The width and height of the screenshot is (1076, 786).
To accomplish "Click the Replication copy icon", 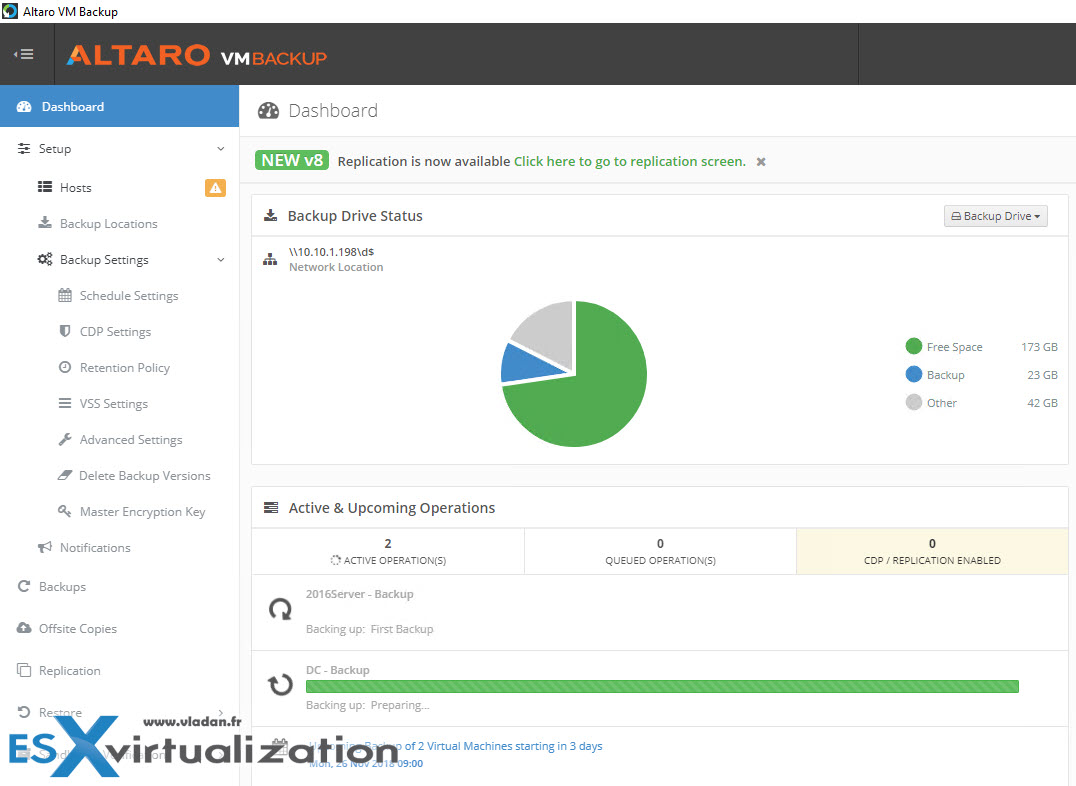I will [24, 670].
